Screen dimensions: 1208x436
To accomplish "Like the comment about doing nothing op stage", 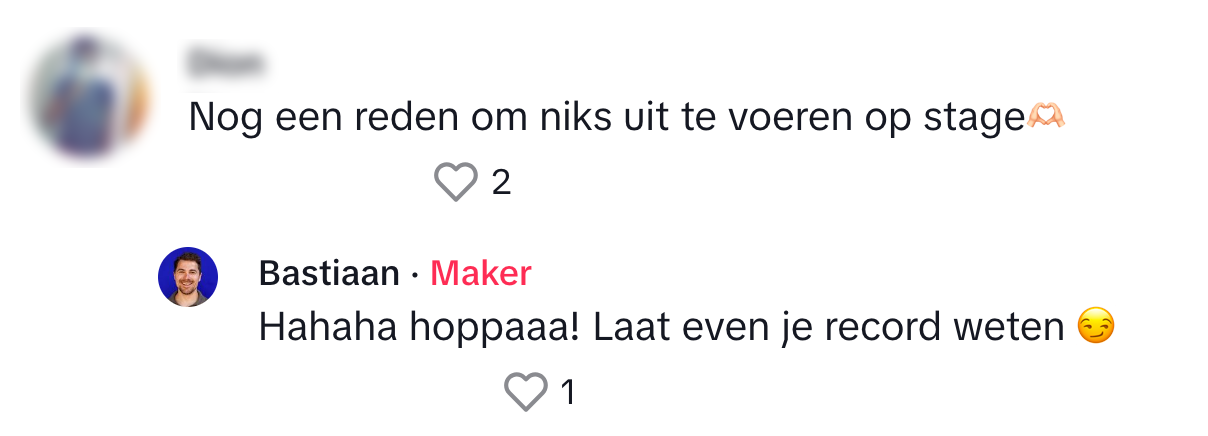I will tap(456, 182).
